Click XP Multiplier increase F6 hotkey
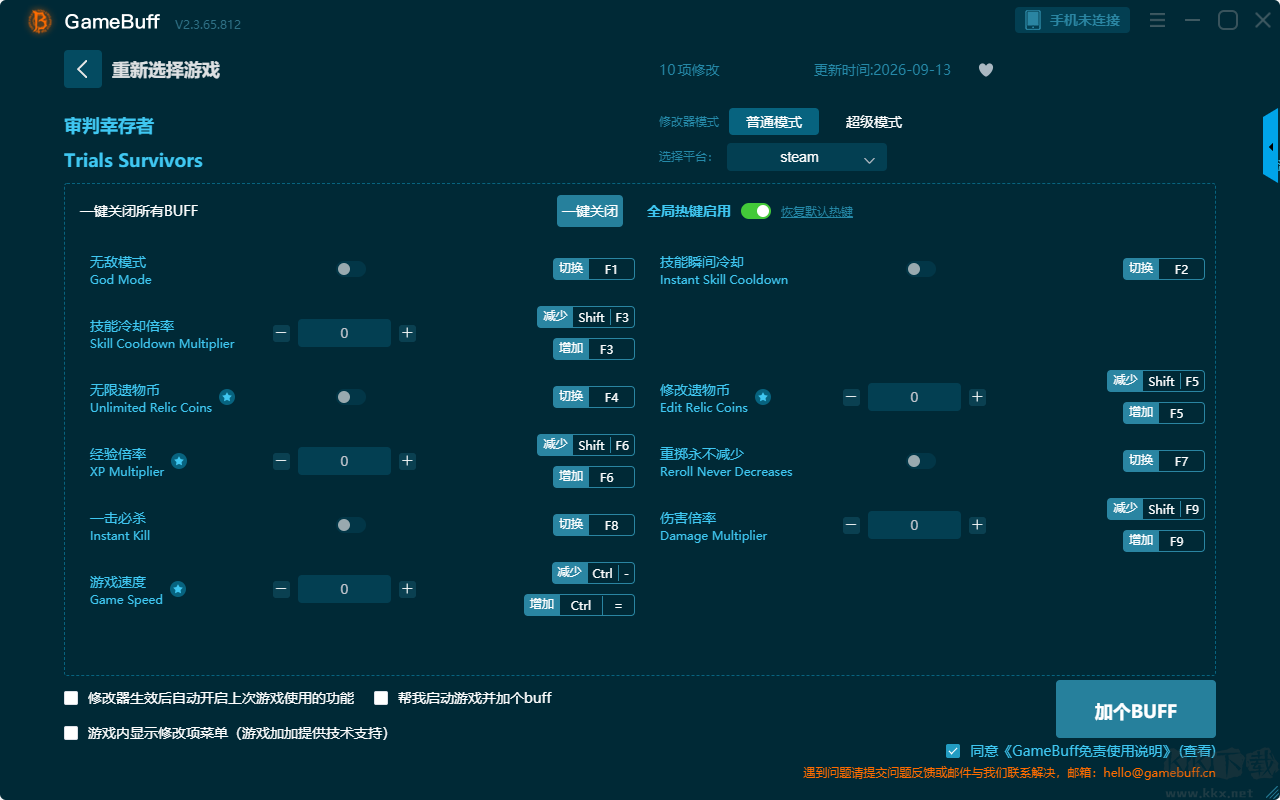The image size is (1280, 800). pyautogui.click(x=594, y=477)
